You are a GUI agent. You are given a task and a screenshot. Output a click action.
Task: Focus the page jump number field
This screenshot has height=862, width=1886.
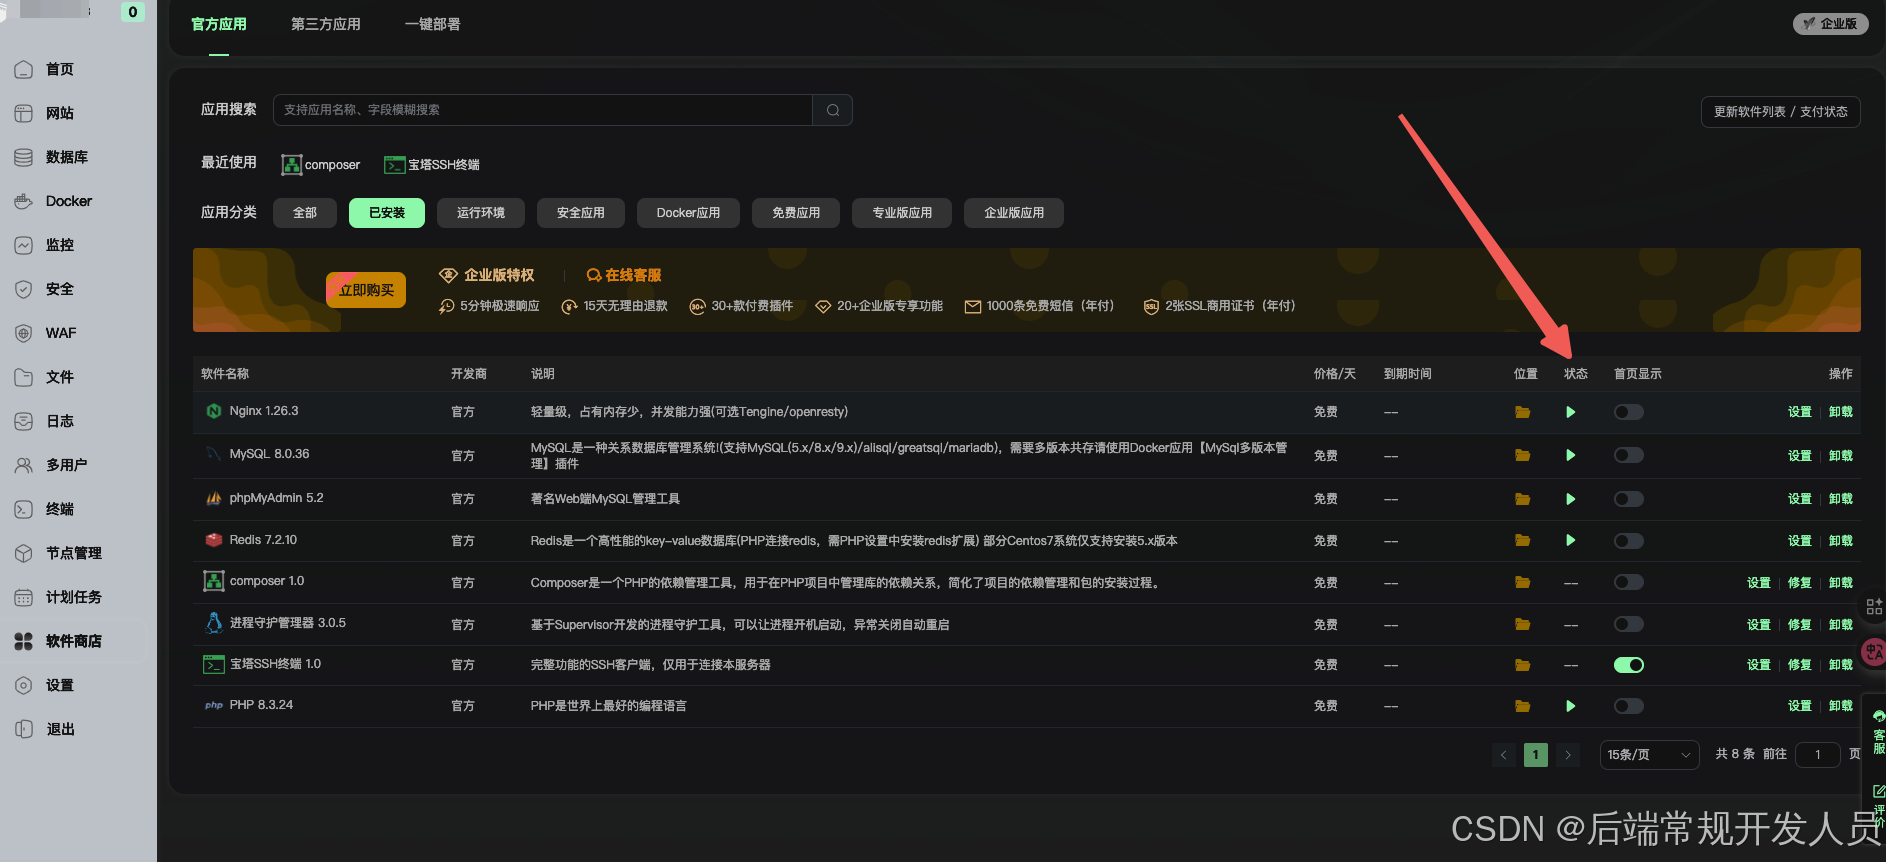pyautogui.click(x=1817, y=755)
